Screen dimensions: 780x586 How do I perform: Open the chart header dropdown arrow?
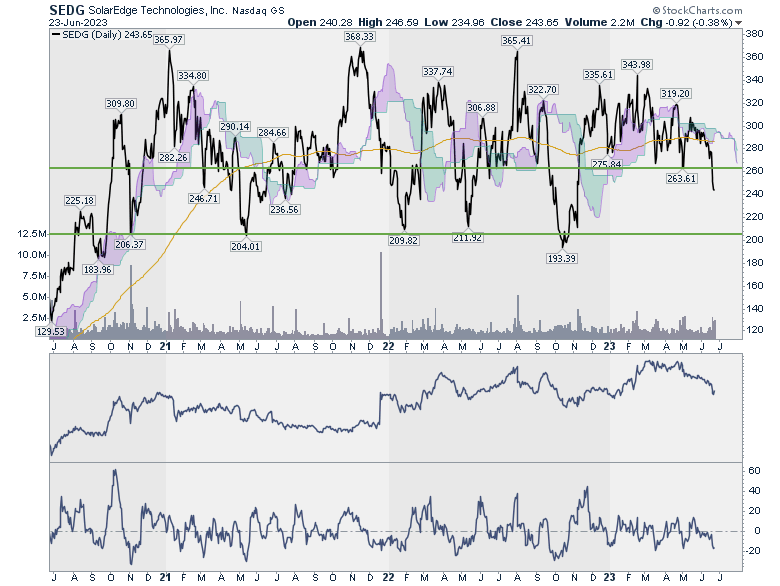point(738,23)
